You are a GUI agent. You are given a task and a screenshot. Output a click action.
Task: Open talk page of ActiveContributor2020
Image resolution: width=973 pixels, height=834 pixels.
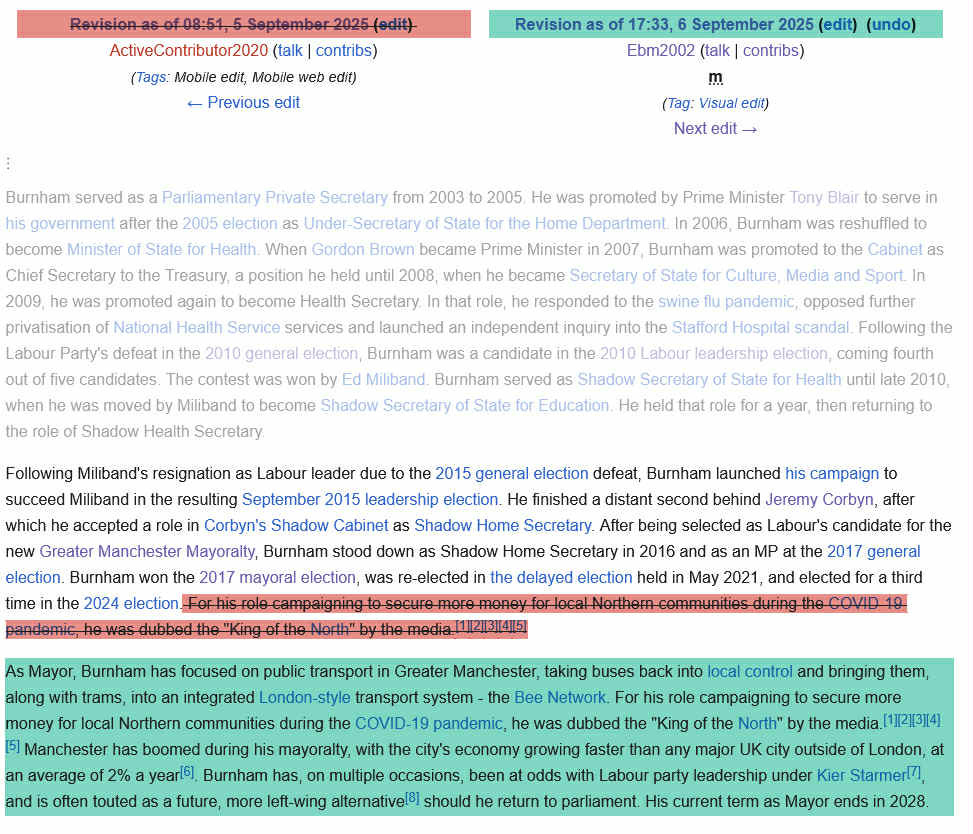pos(290,50)
